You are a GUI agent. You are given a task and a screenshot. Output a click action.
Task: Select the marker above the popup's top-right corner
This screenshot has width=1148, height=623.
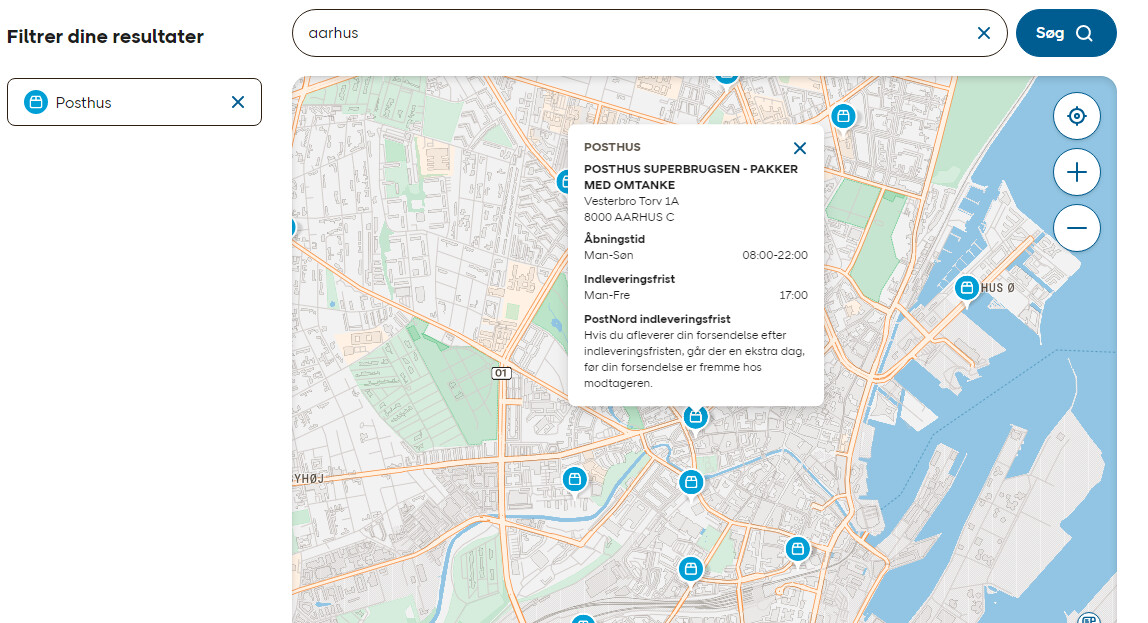tap(843, 116)
